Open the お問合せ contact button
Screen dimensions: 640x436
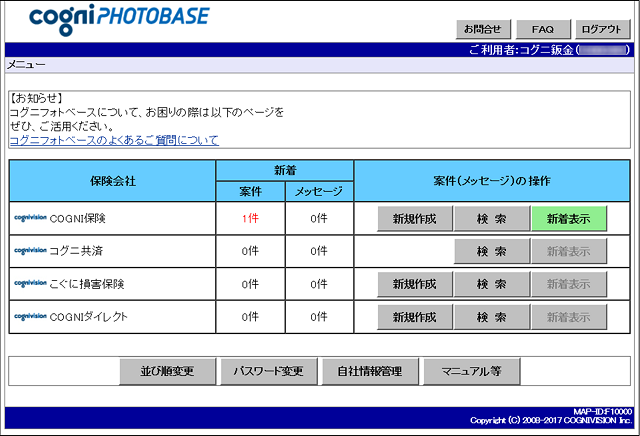(483, 29)
